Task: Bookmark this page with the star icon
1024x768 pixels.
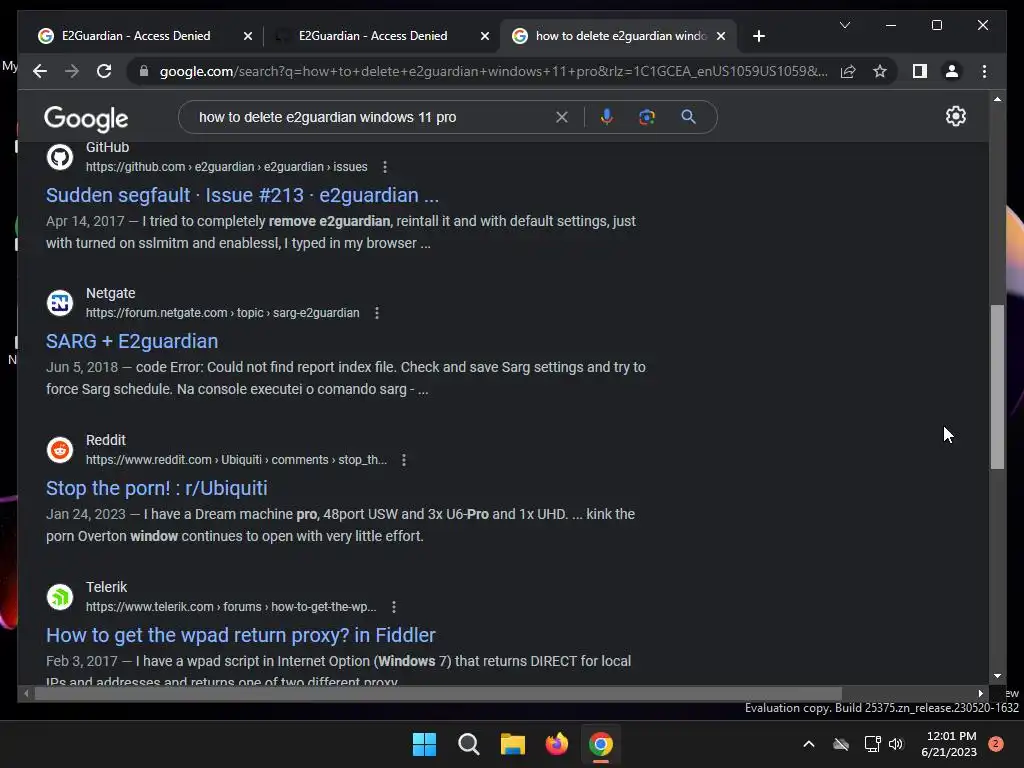Action: click(x=880, y=71)
